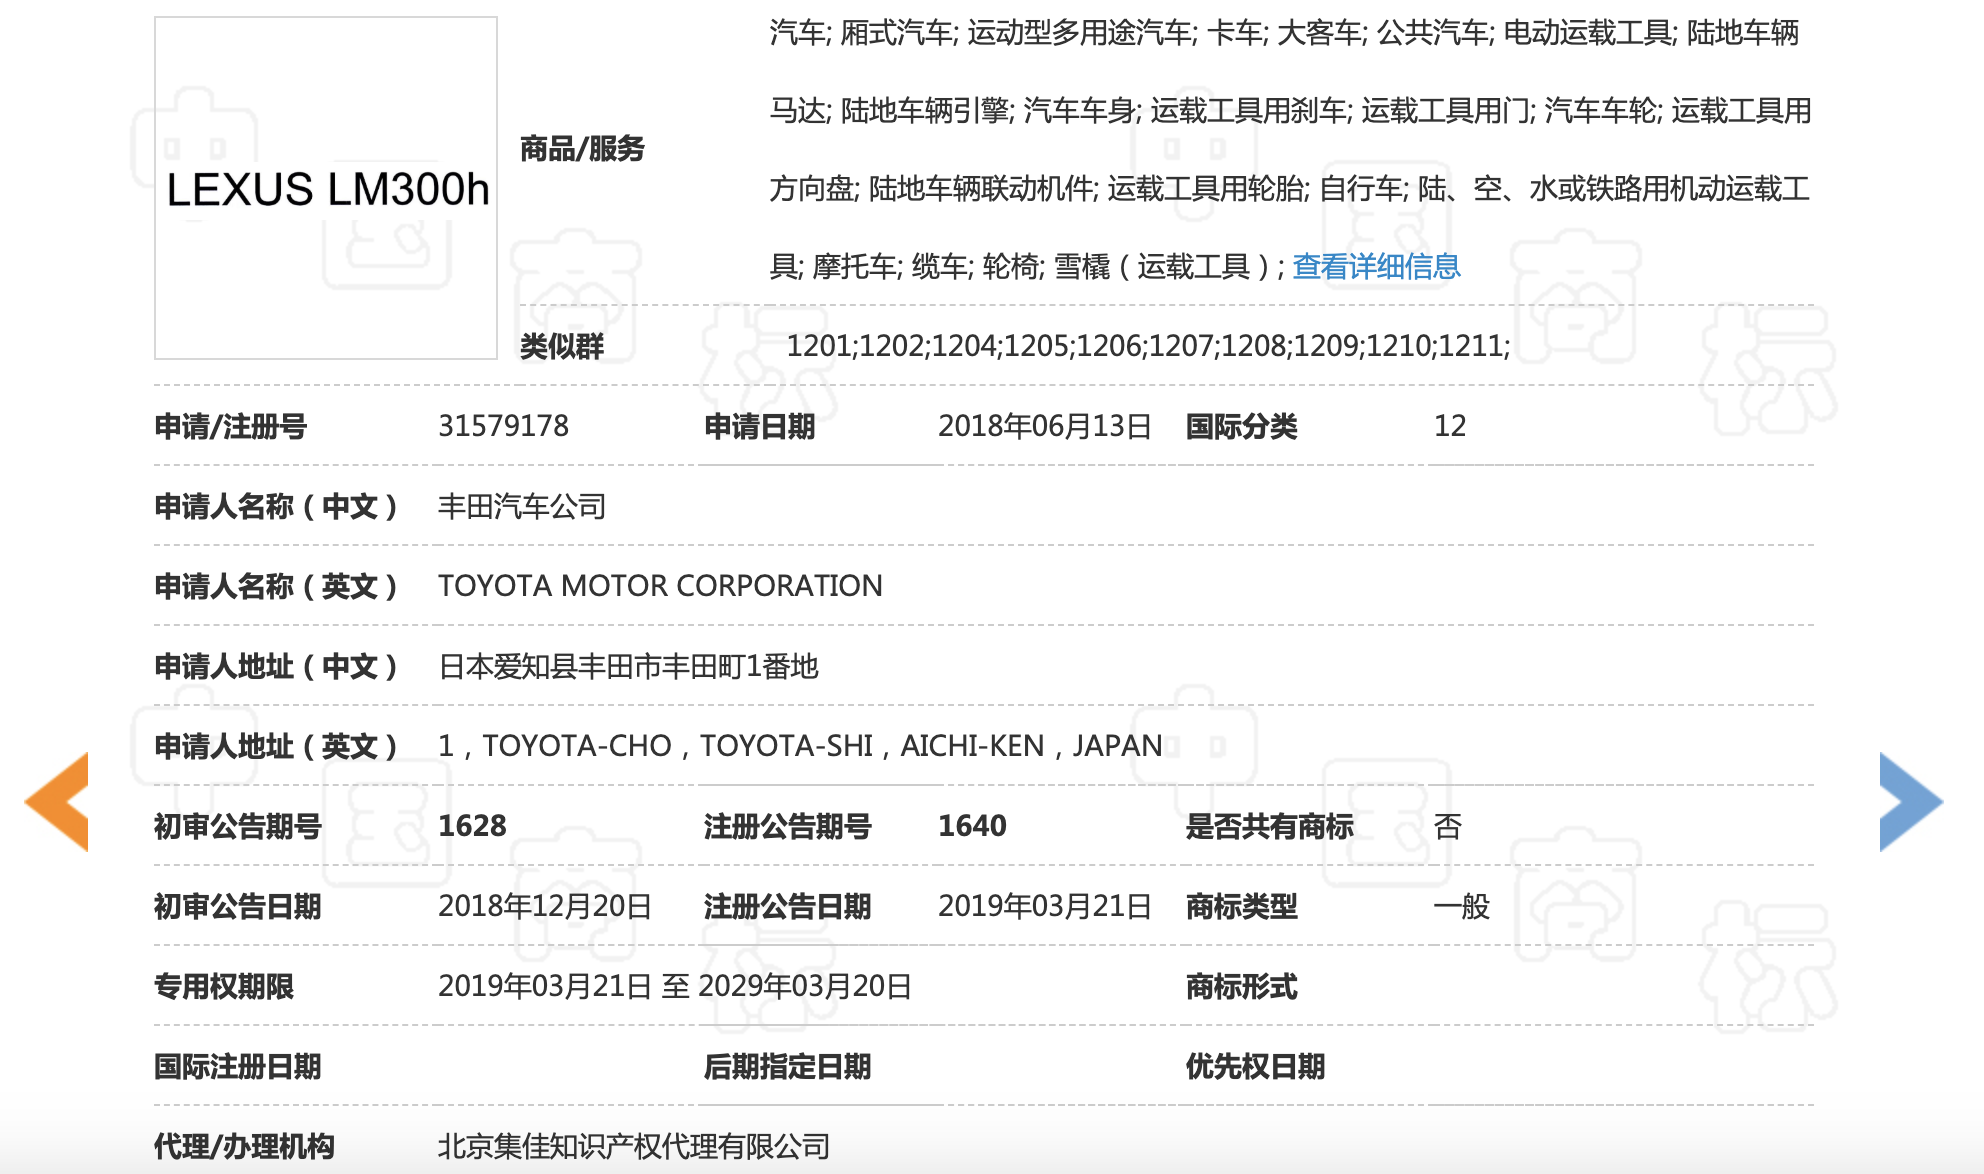This screenshot has height=1174, width=1984.
Task: Click the 代理/办理机构 label
Action: [244, 1146]
